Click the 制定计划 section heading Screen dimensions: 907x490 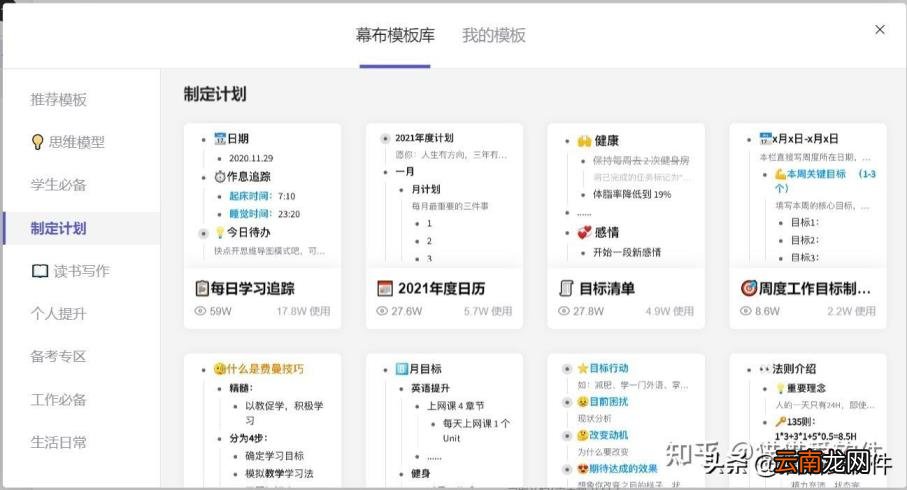pos(215,94)
